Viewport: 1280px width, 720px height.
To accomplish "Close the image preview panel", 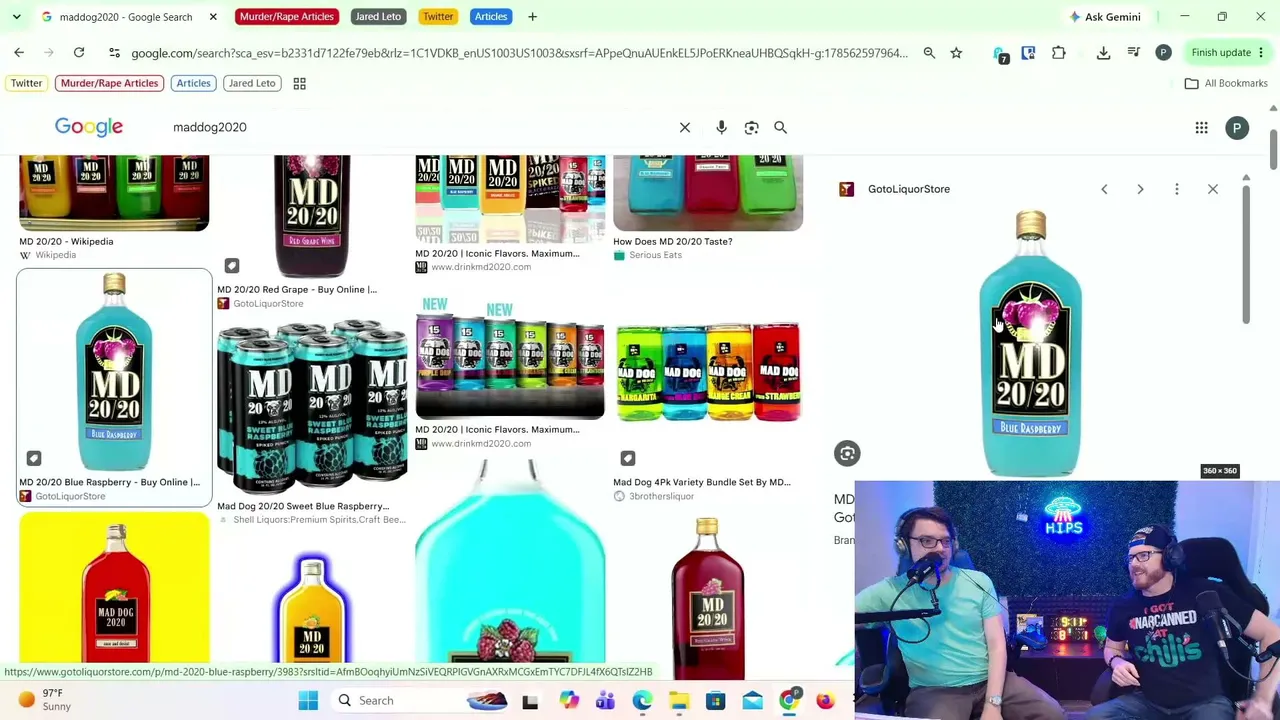I will [1213, 189].
